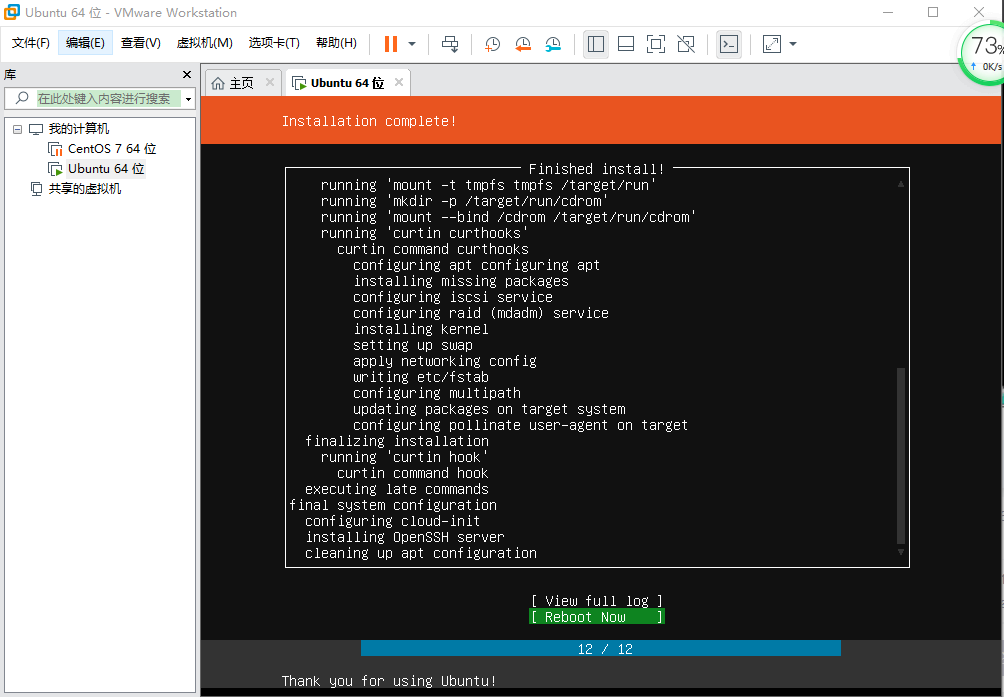Close the 库 library panel
The image size is (1004, 697).
click(x=186, y=75)
